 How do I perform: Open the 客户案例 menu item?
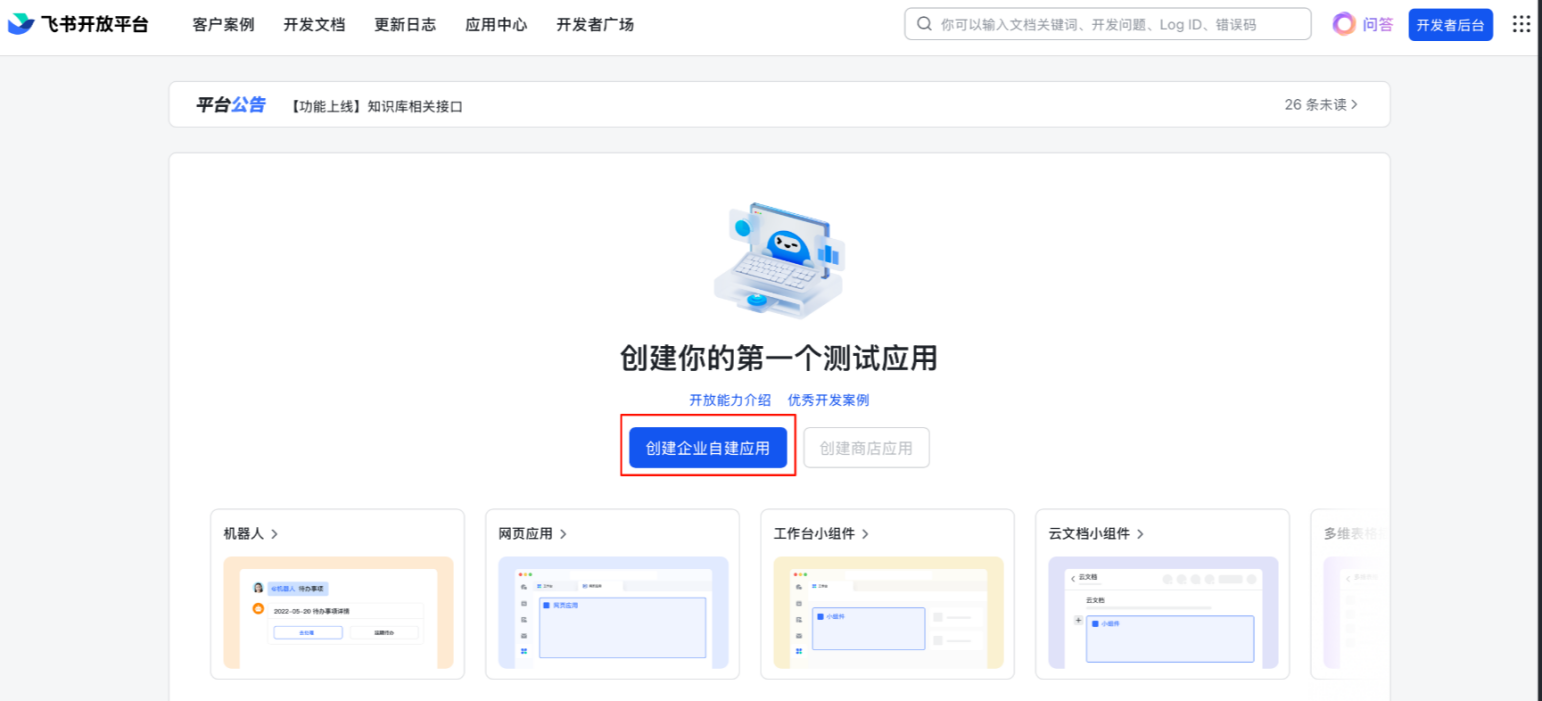223,25
